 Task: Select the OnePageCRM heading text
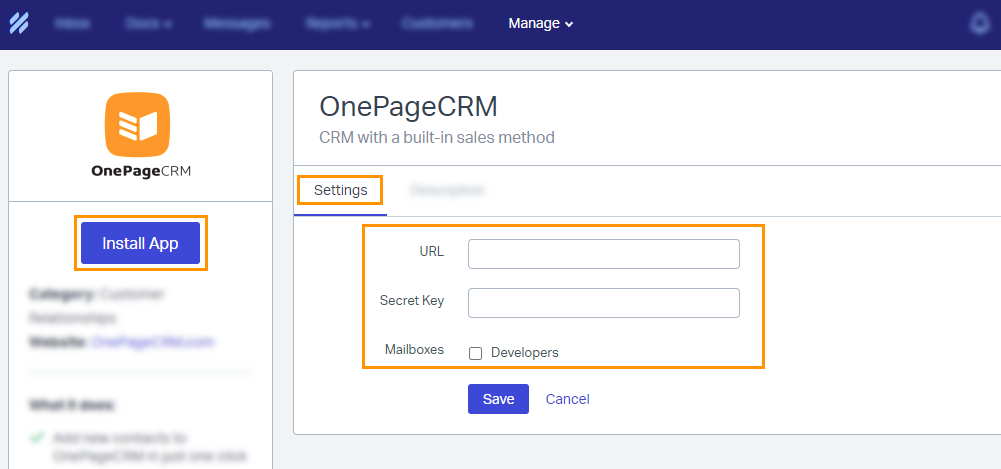coord(408,107)
